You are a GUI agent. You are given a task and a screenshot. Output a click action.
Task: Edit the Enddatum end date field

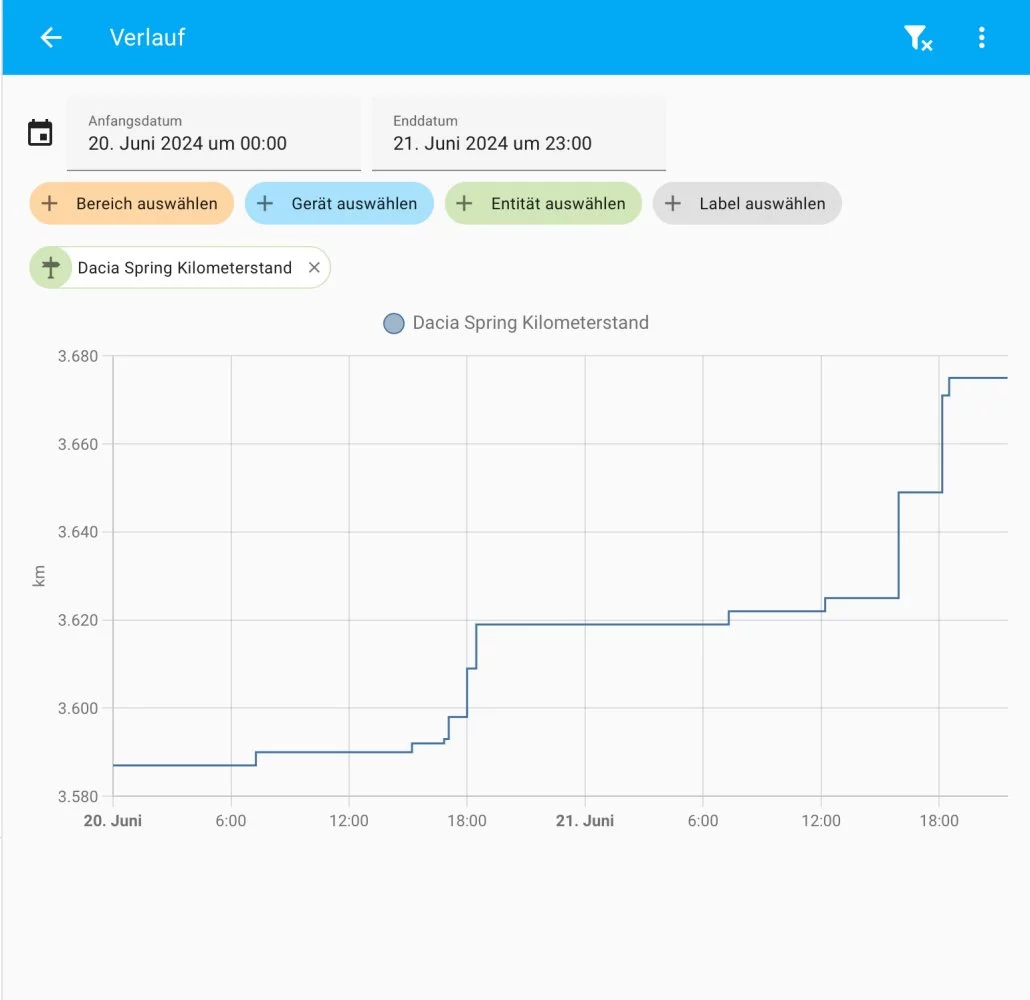point(519,134)
